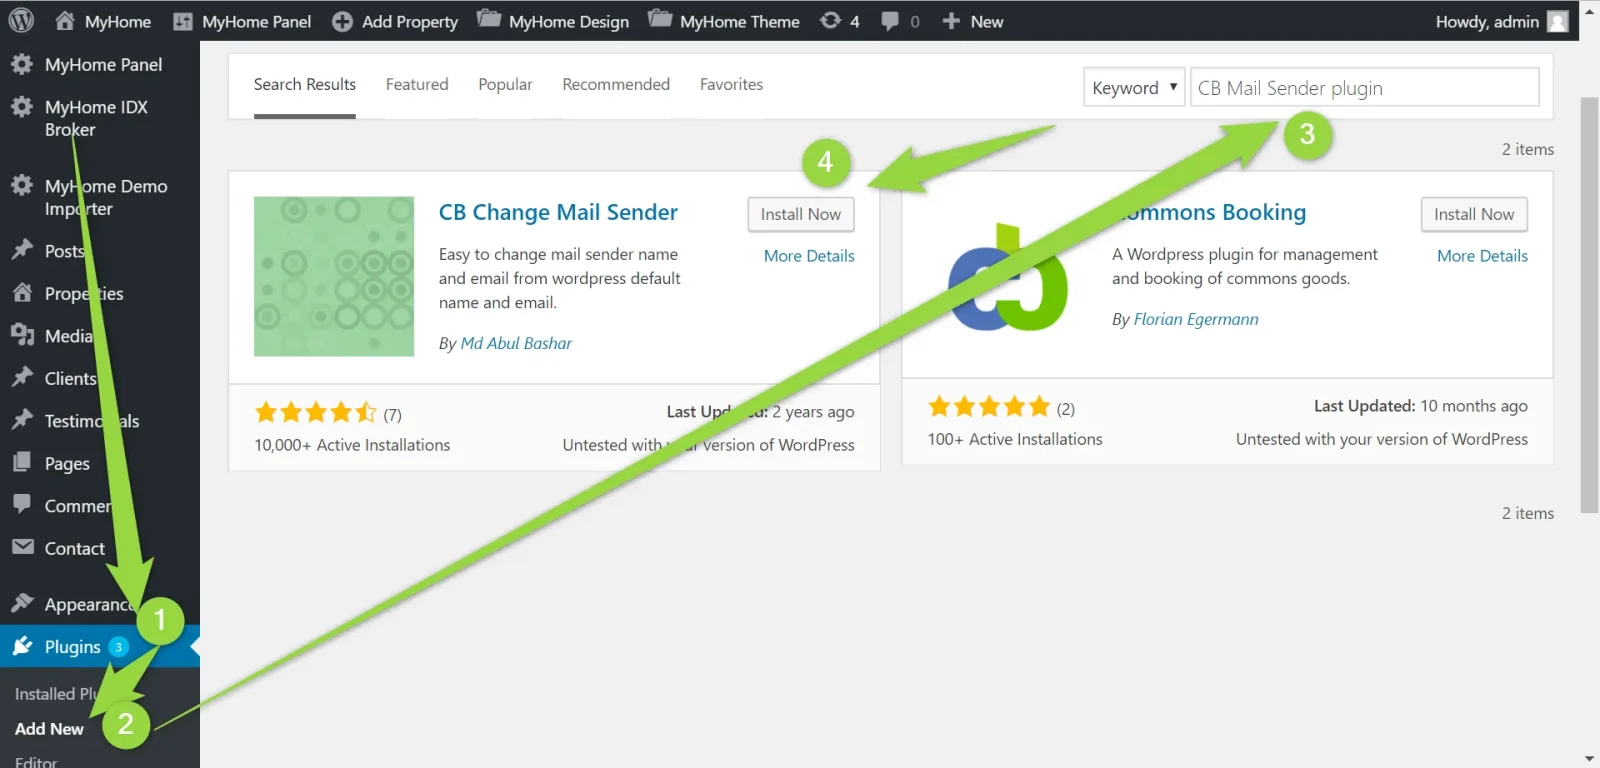The image size is (1600, 768).
Task: Open Posts pin icon in sidebar
Action: pos(22,250)
